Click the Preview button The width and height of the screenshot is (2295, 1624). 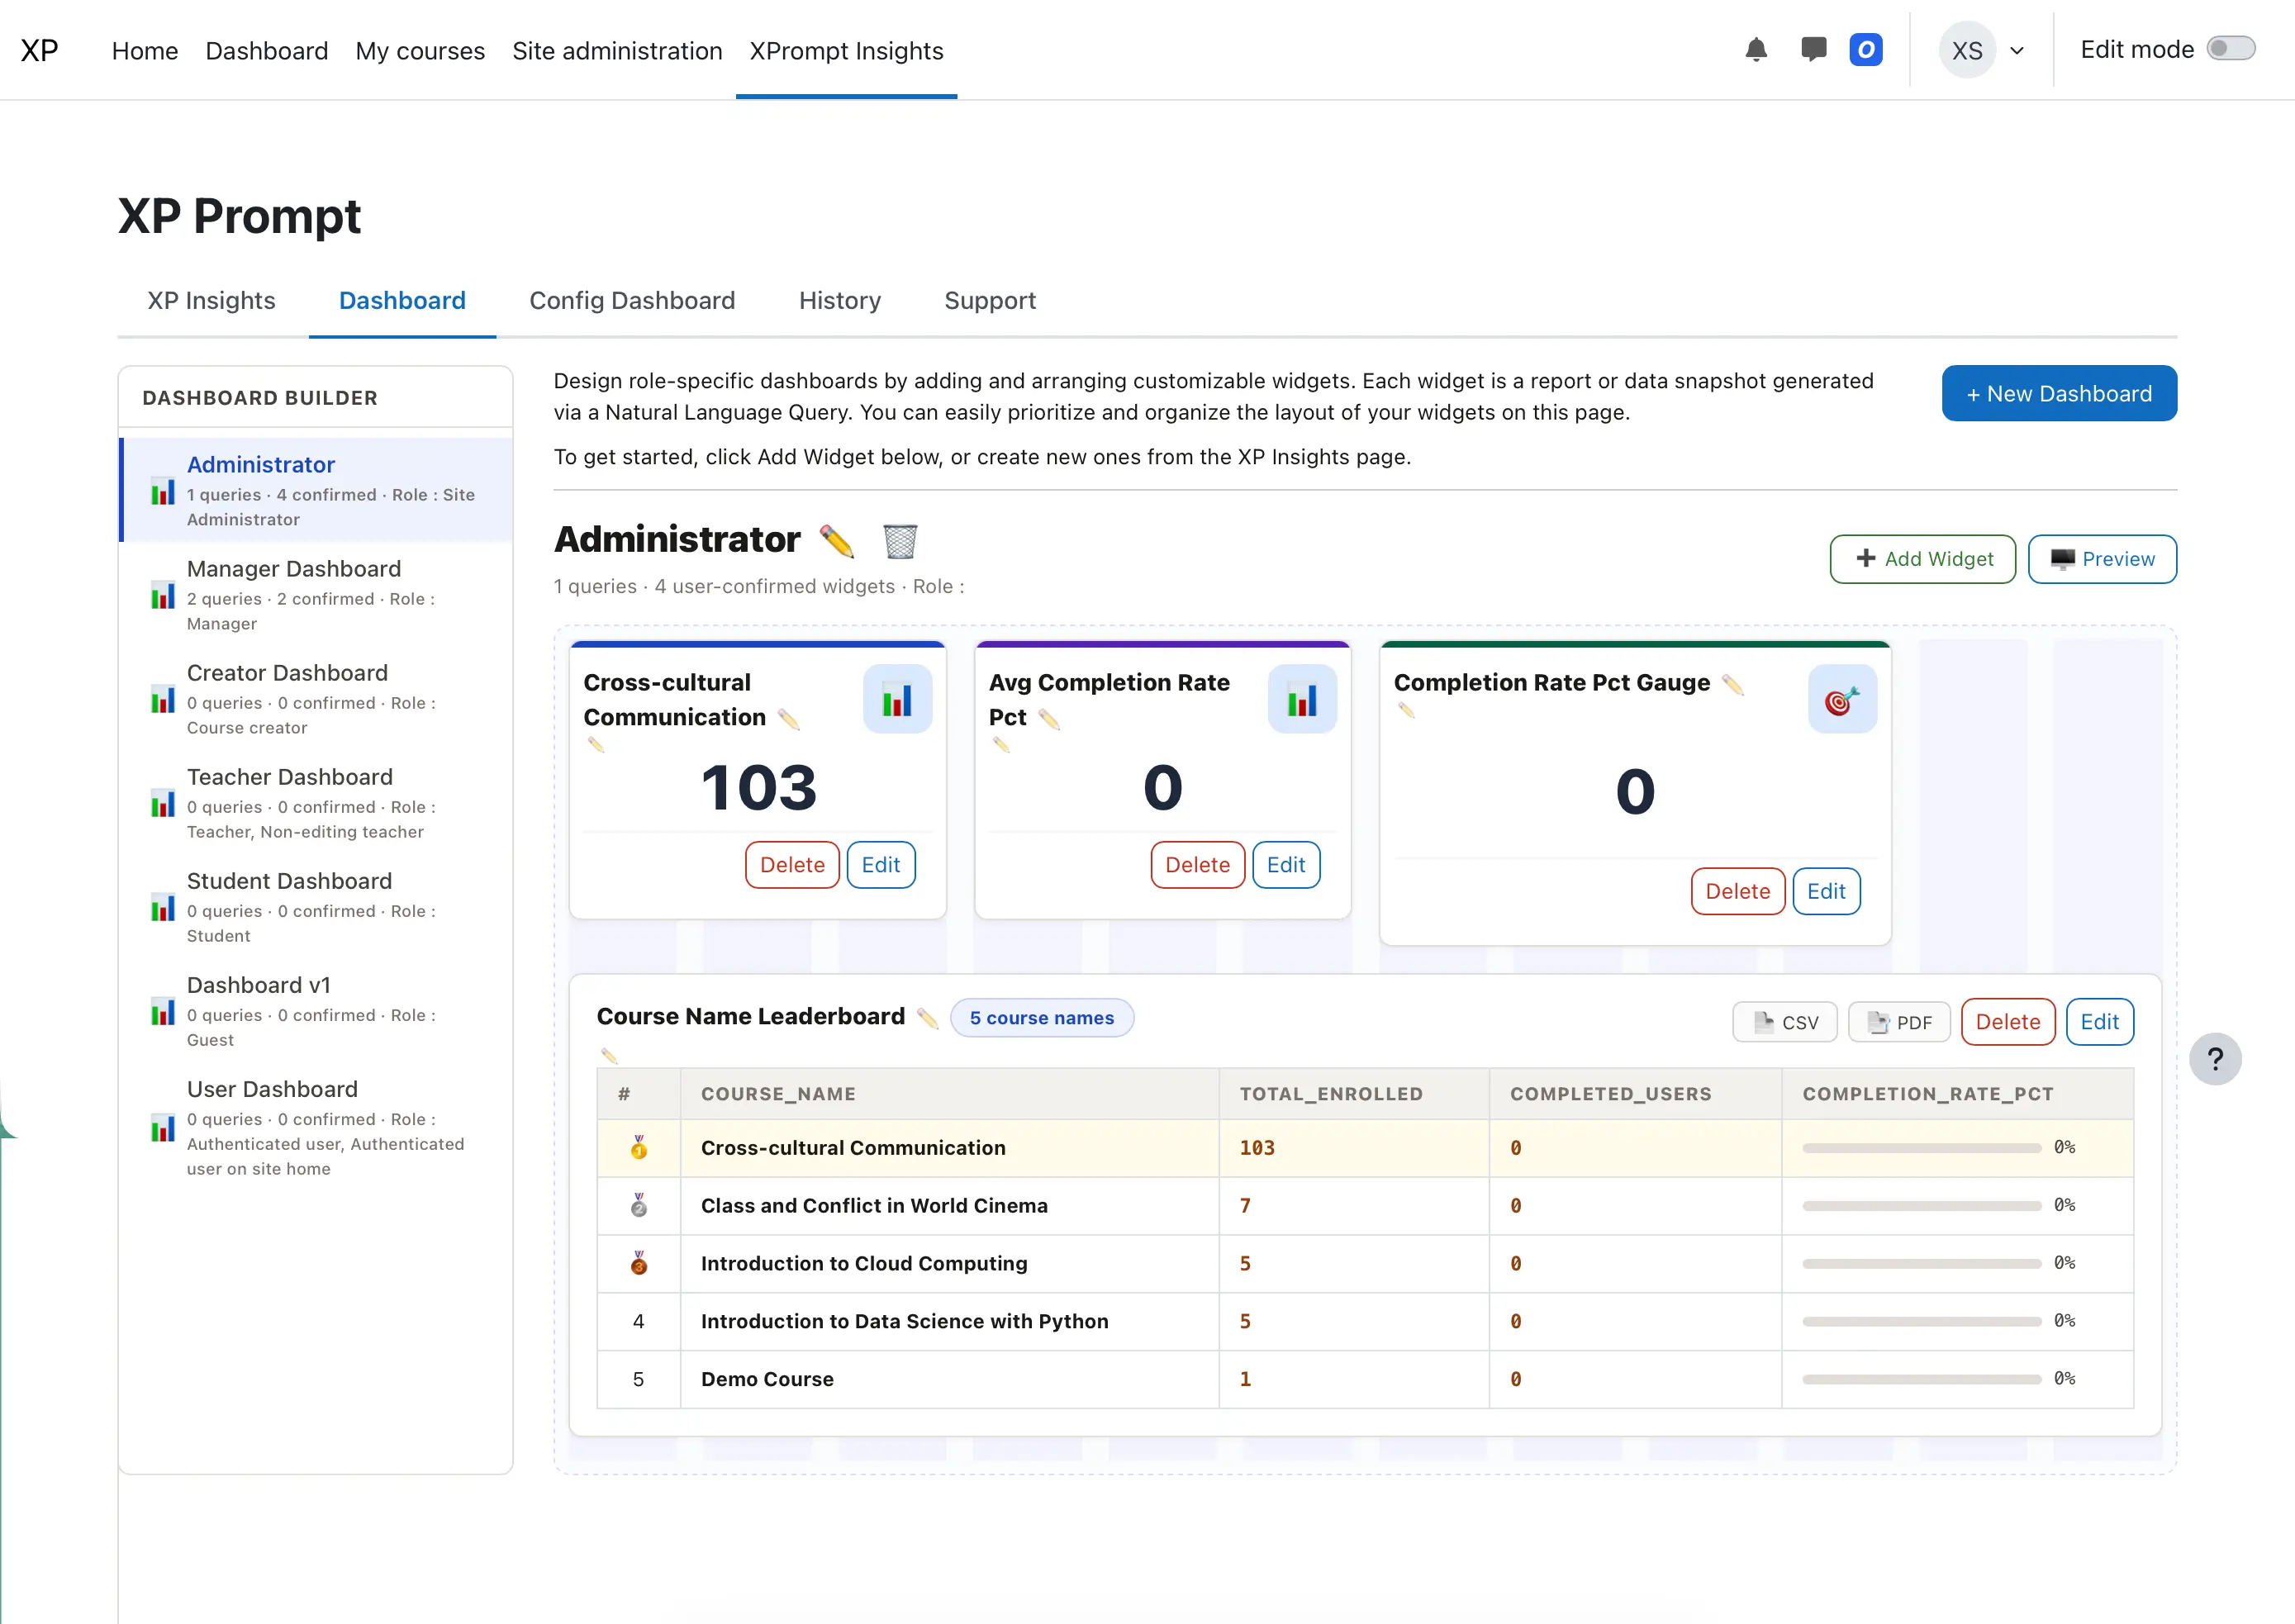coord(2102,559)
